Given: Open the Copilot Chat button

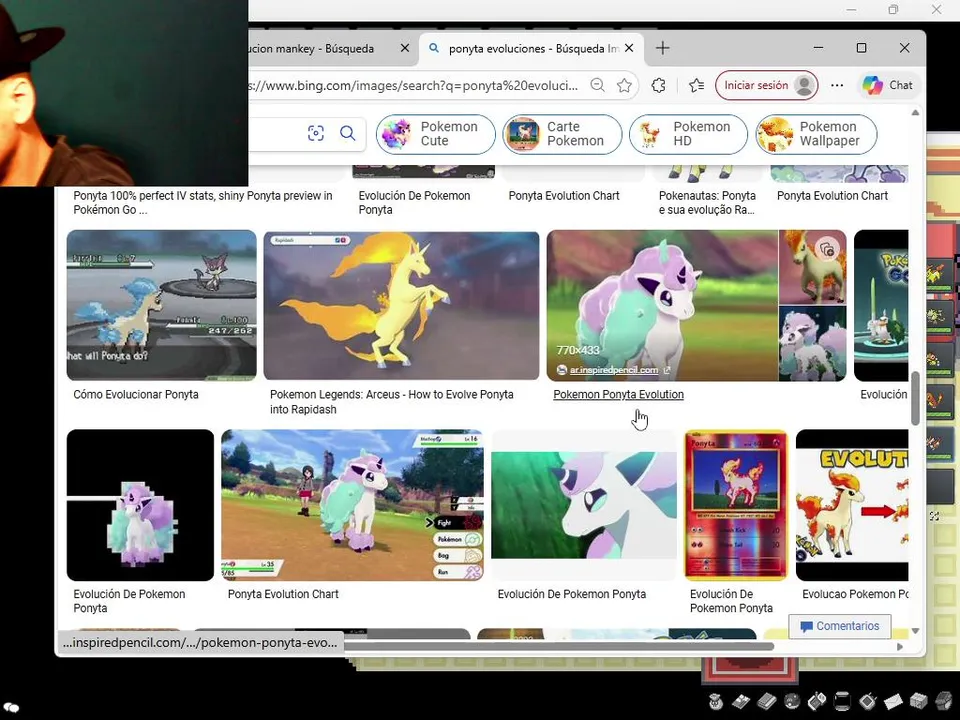Looking at the screenshot, I should click(x=888, y=85).
